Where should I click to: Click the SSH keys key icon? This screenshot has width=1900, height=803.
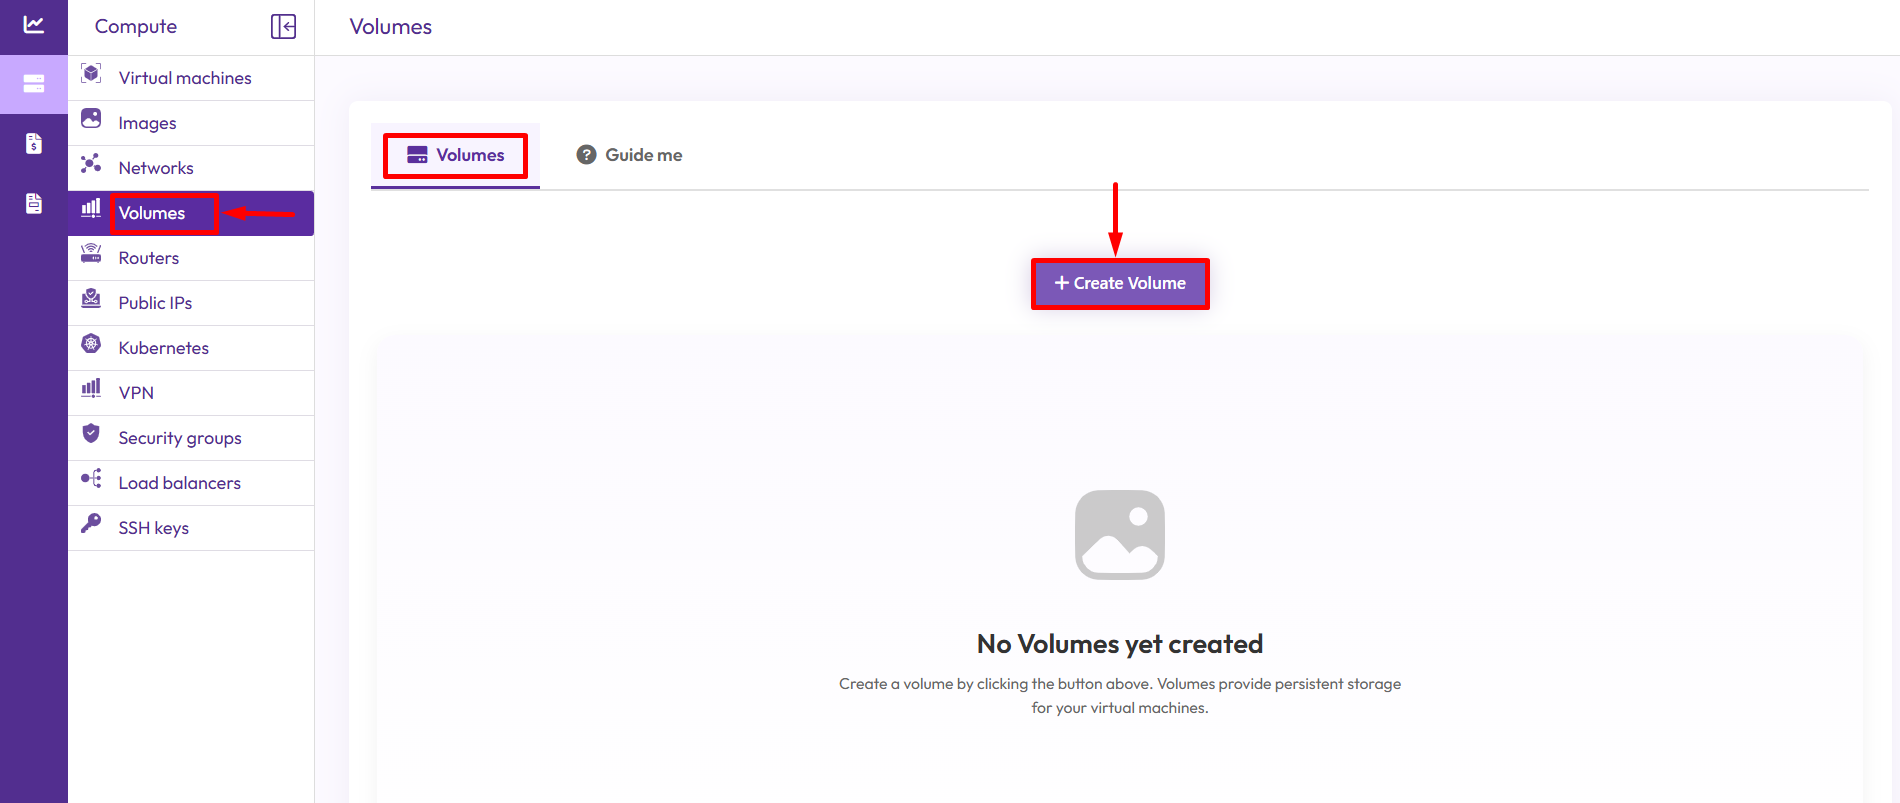point(91,524)
